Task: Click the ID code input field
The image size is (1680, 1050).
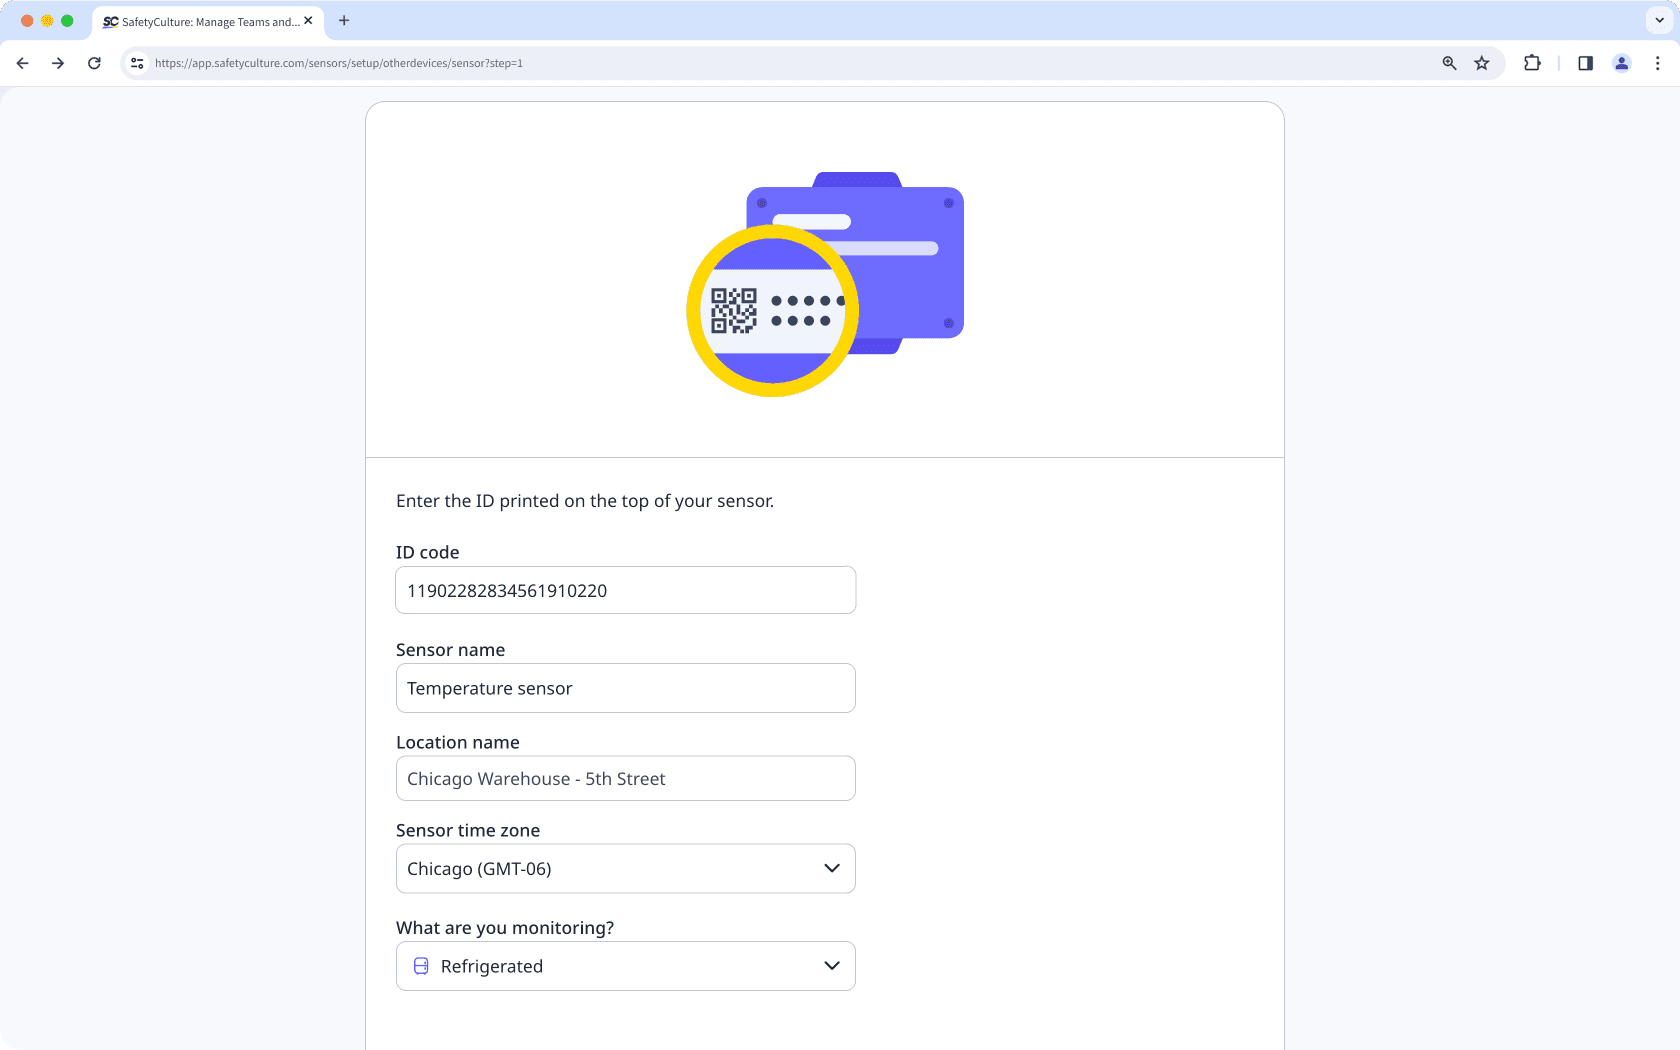Action: [x=625, y=590]
